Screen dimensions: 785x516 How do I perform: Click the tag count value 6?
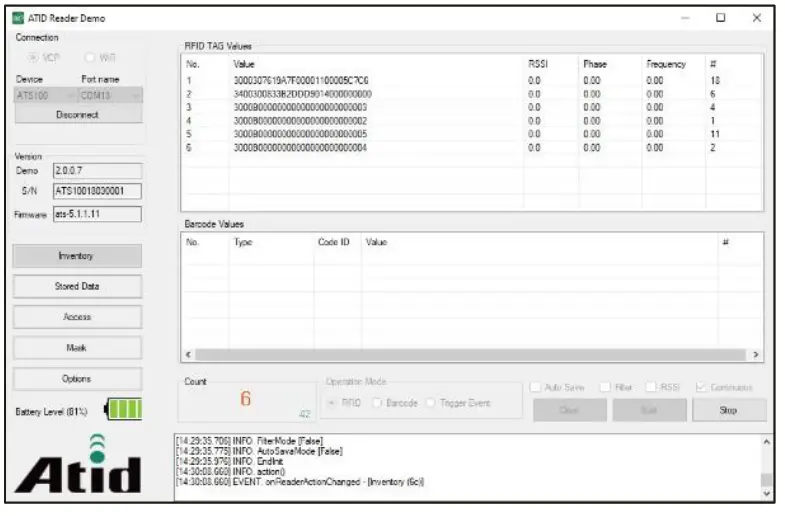246,400
